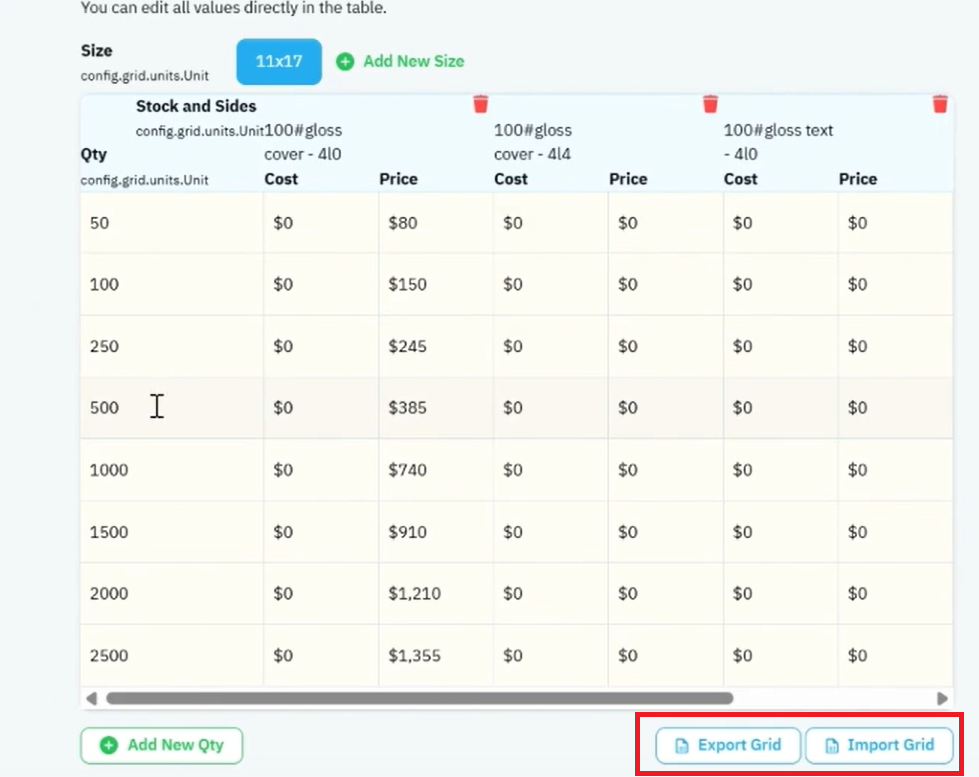Image resolution: width=979 pixels, height=777 pixels.
Task: Click the horizontal scrollbar thumb
Action: click(420, 698)
